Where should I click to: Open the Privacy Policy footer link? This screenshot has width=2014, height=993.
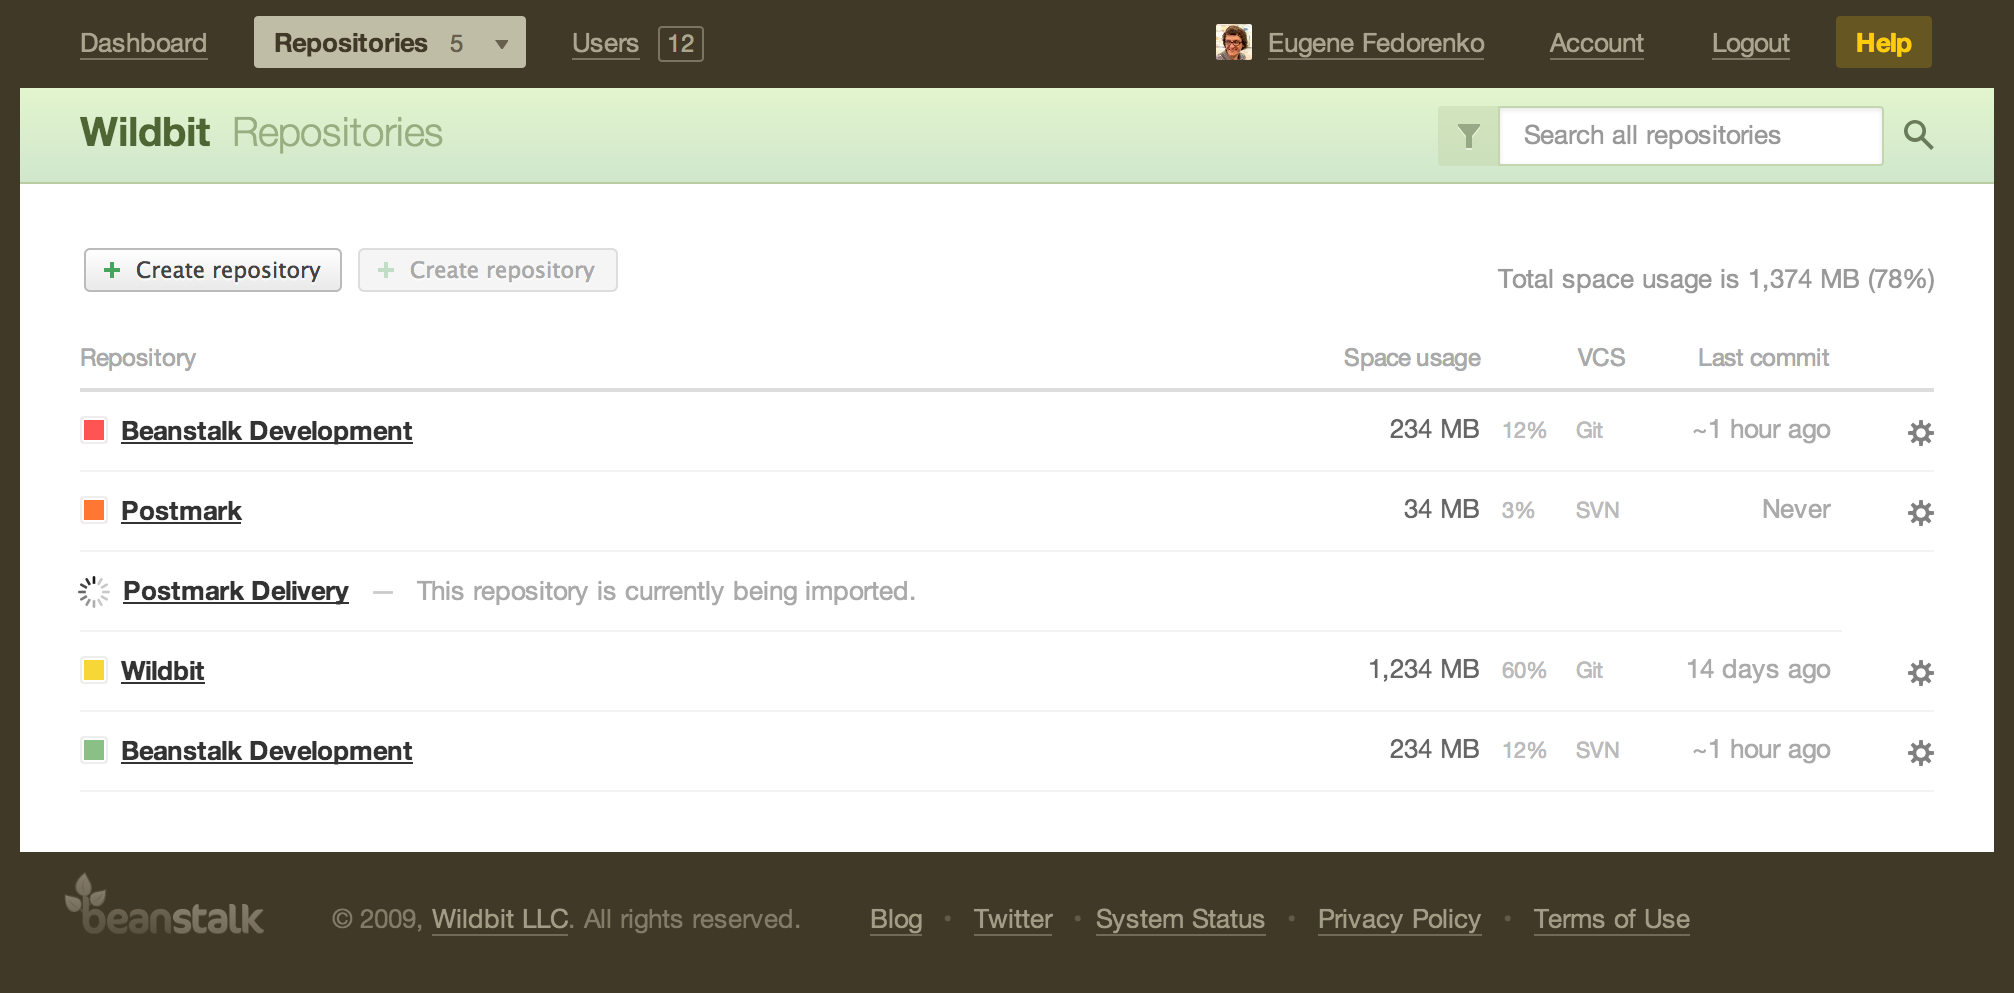[x=1399, y=919]
